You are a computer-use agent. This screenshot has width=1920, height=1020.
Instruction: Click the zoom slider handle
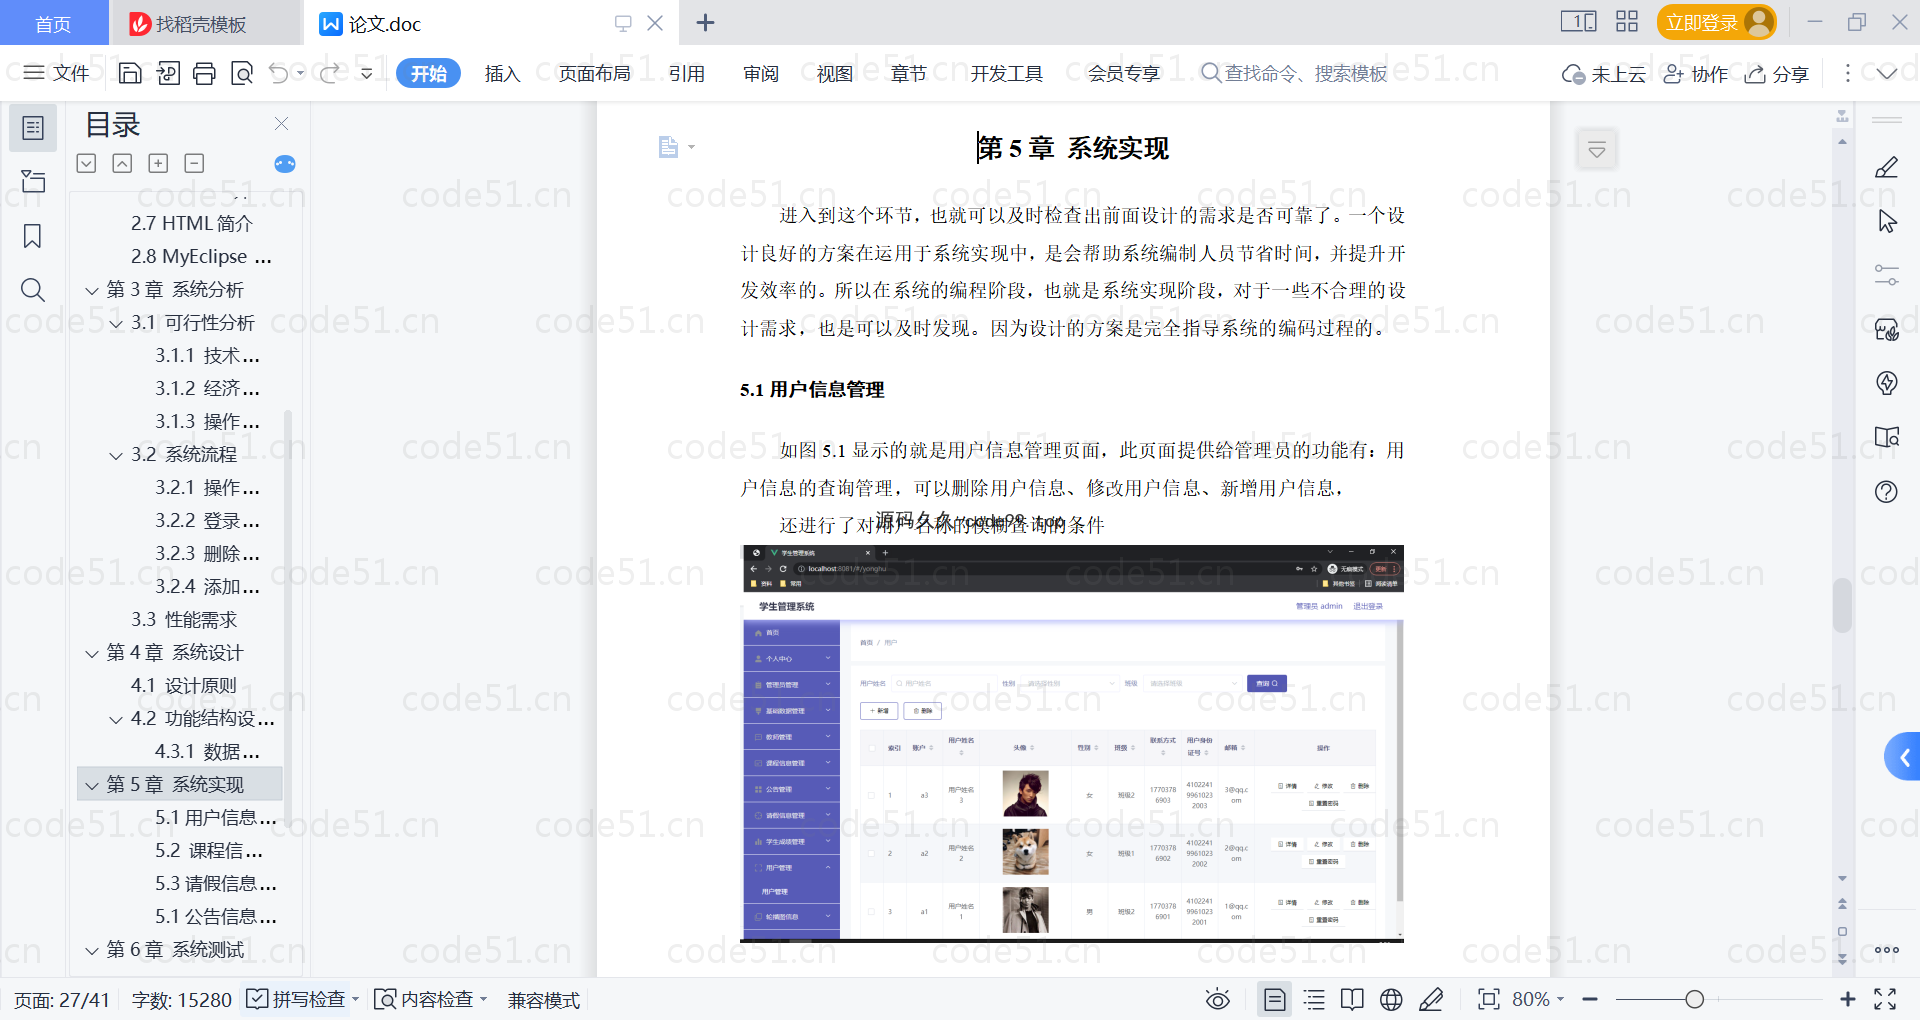pyautogui.click(x=1694, y=999)
